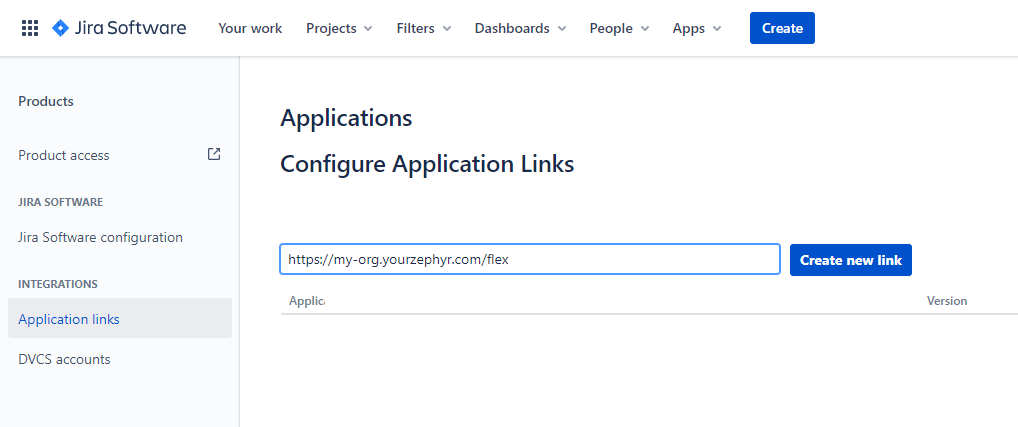The height and width of the screenshot is (427, 1018).
Task: Open Product access in the sidebar
Action: [x=64, y=155]
